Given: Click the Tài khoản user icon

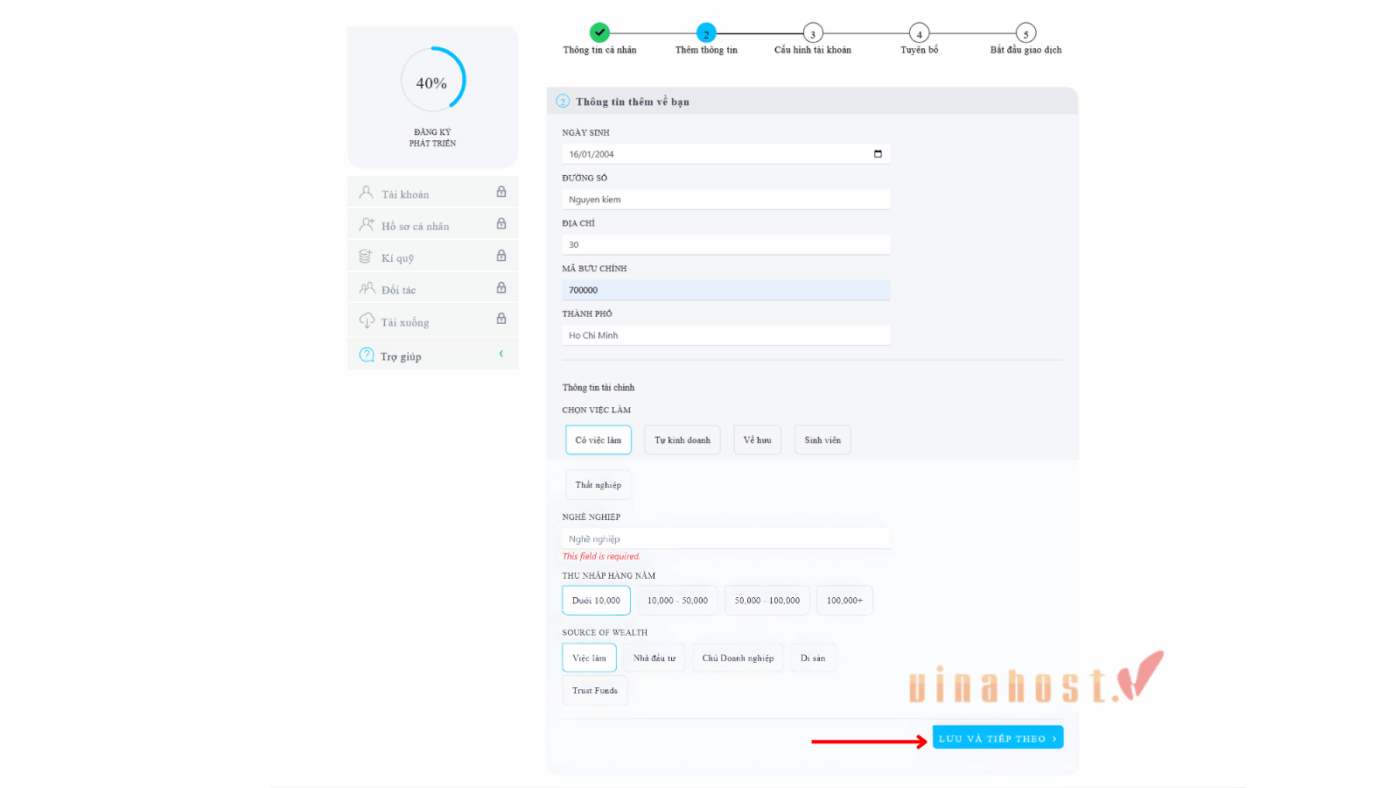Looking at the screenshot, I should (x=366, y=193).
